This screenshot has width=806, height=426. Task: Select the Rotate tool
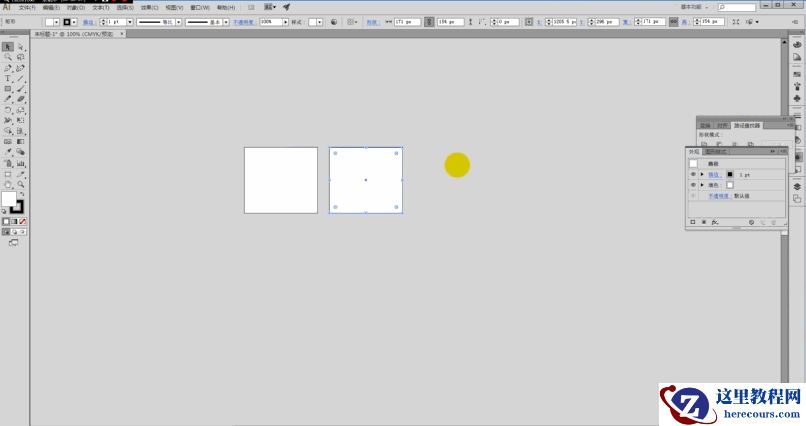(8, 110)
